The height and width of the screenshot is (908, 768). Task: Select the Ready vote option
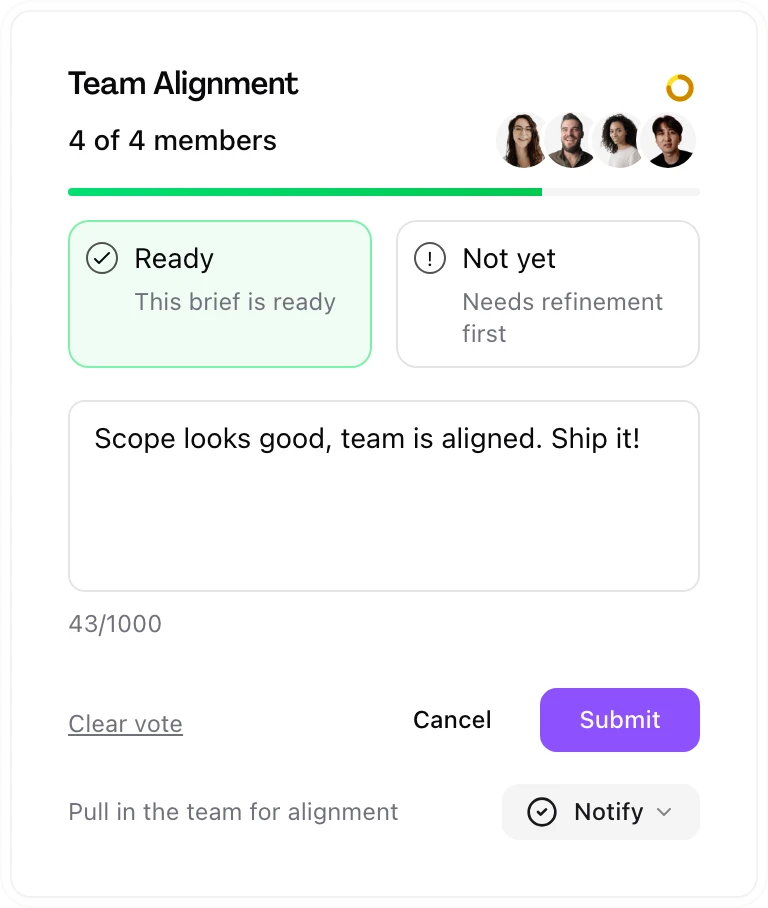220,293
